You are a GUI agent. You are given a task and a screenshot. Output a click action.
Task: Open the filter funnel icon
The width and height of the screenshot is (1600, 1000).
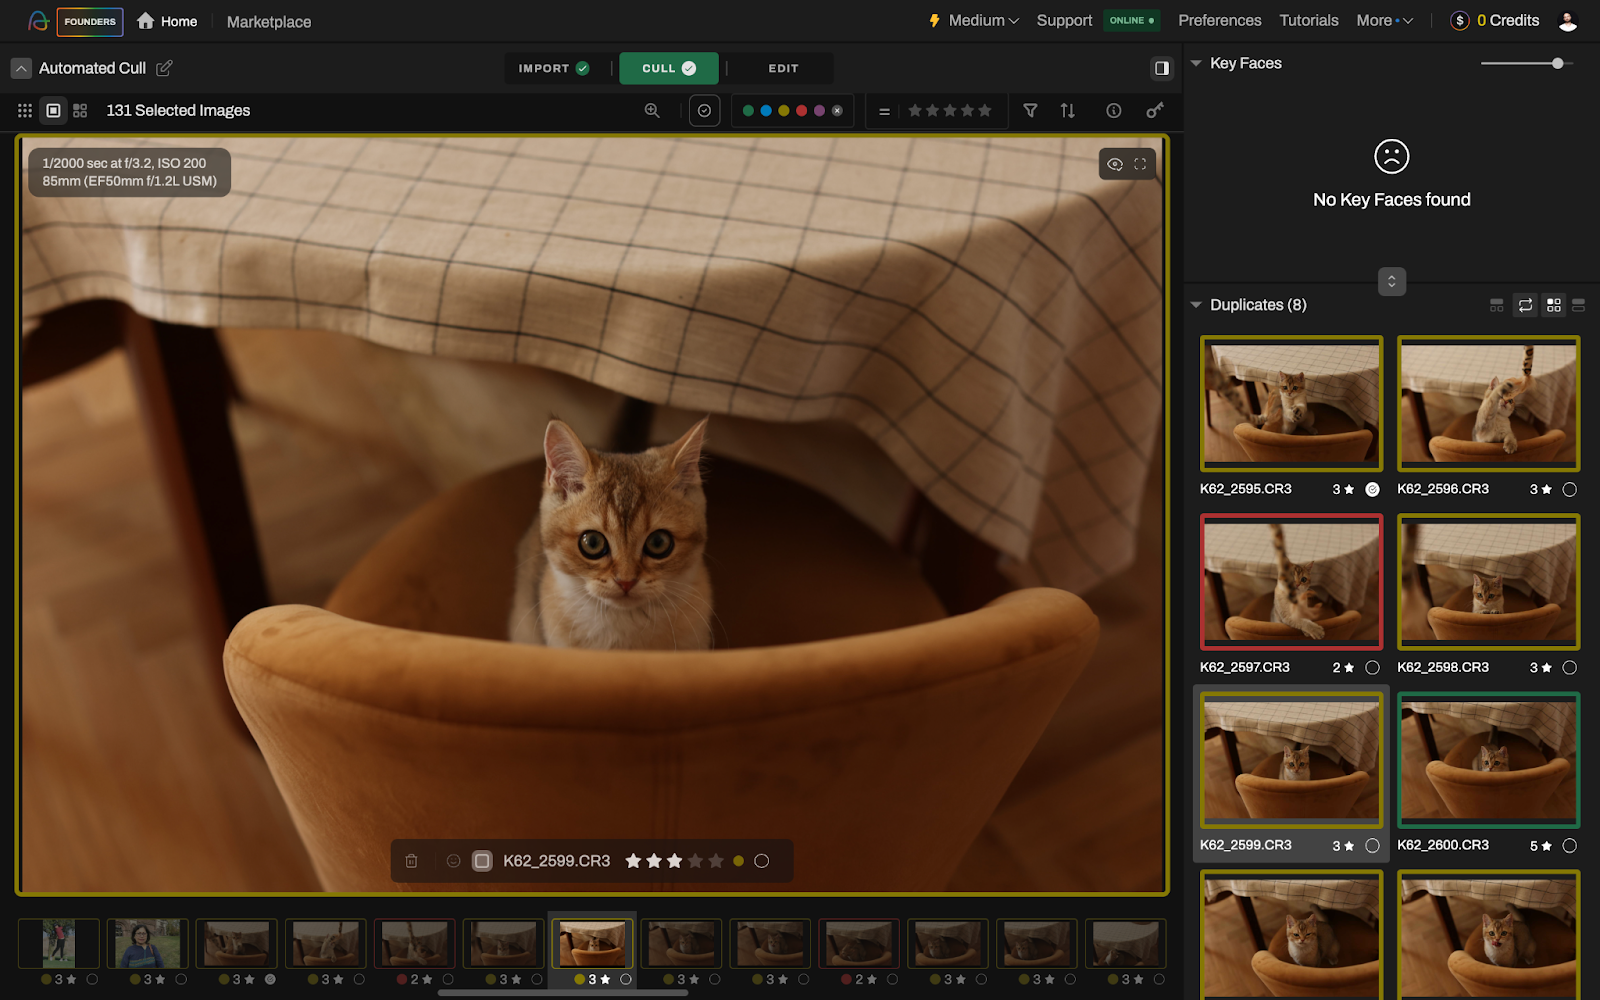1030,111
